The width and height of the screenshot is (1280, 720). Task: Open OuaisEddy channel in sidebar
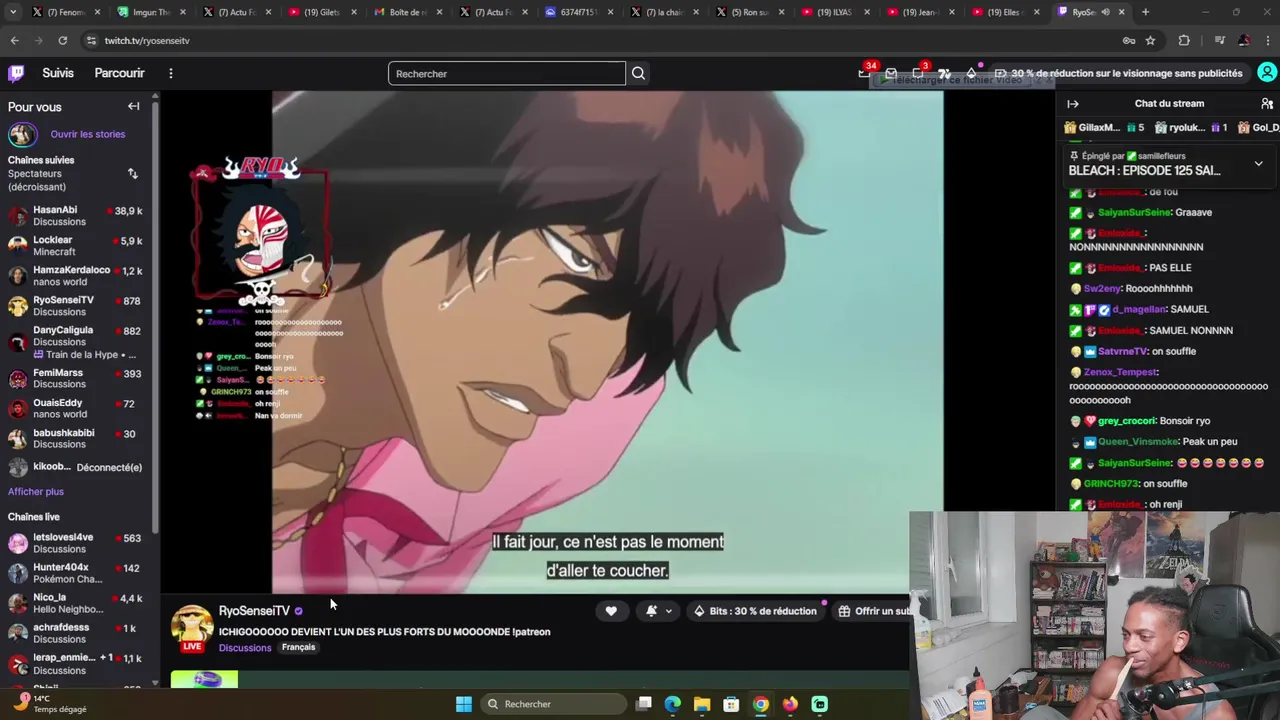pyautogui.click(x=75, y=408)
